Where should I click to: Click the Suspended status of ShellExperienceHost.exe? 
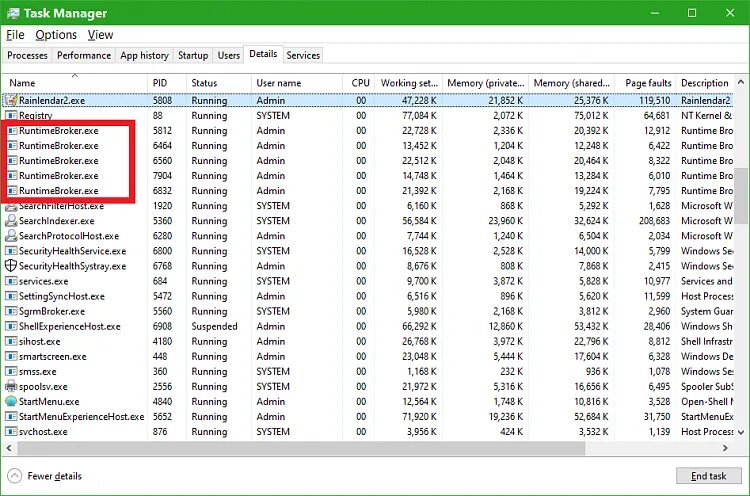click(214, 326)
